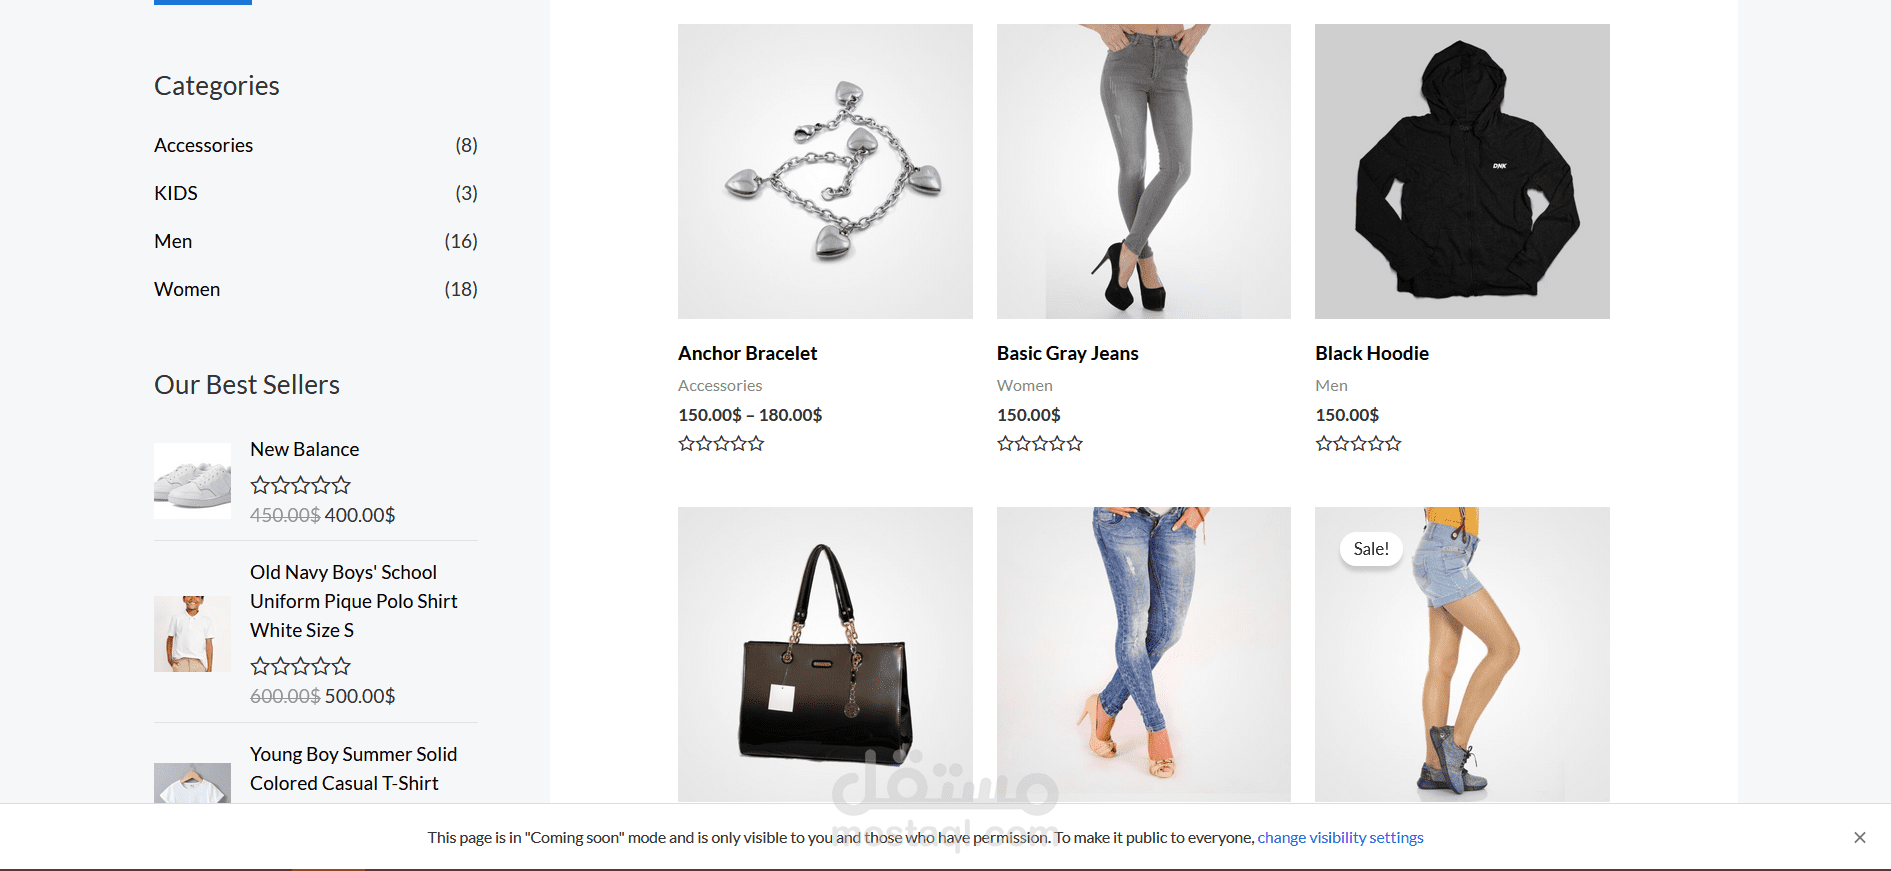Open the Men category
The height and width of the screenshot is (871, 1891).
point(173,241)
